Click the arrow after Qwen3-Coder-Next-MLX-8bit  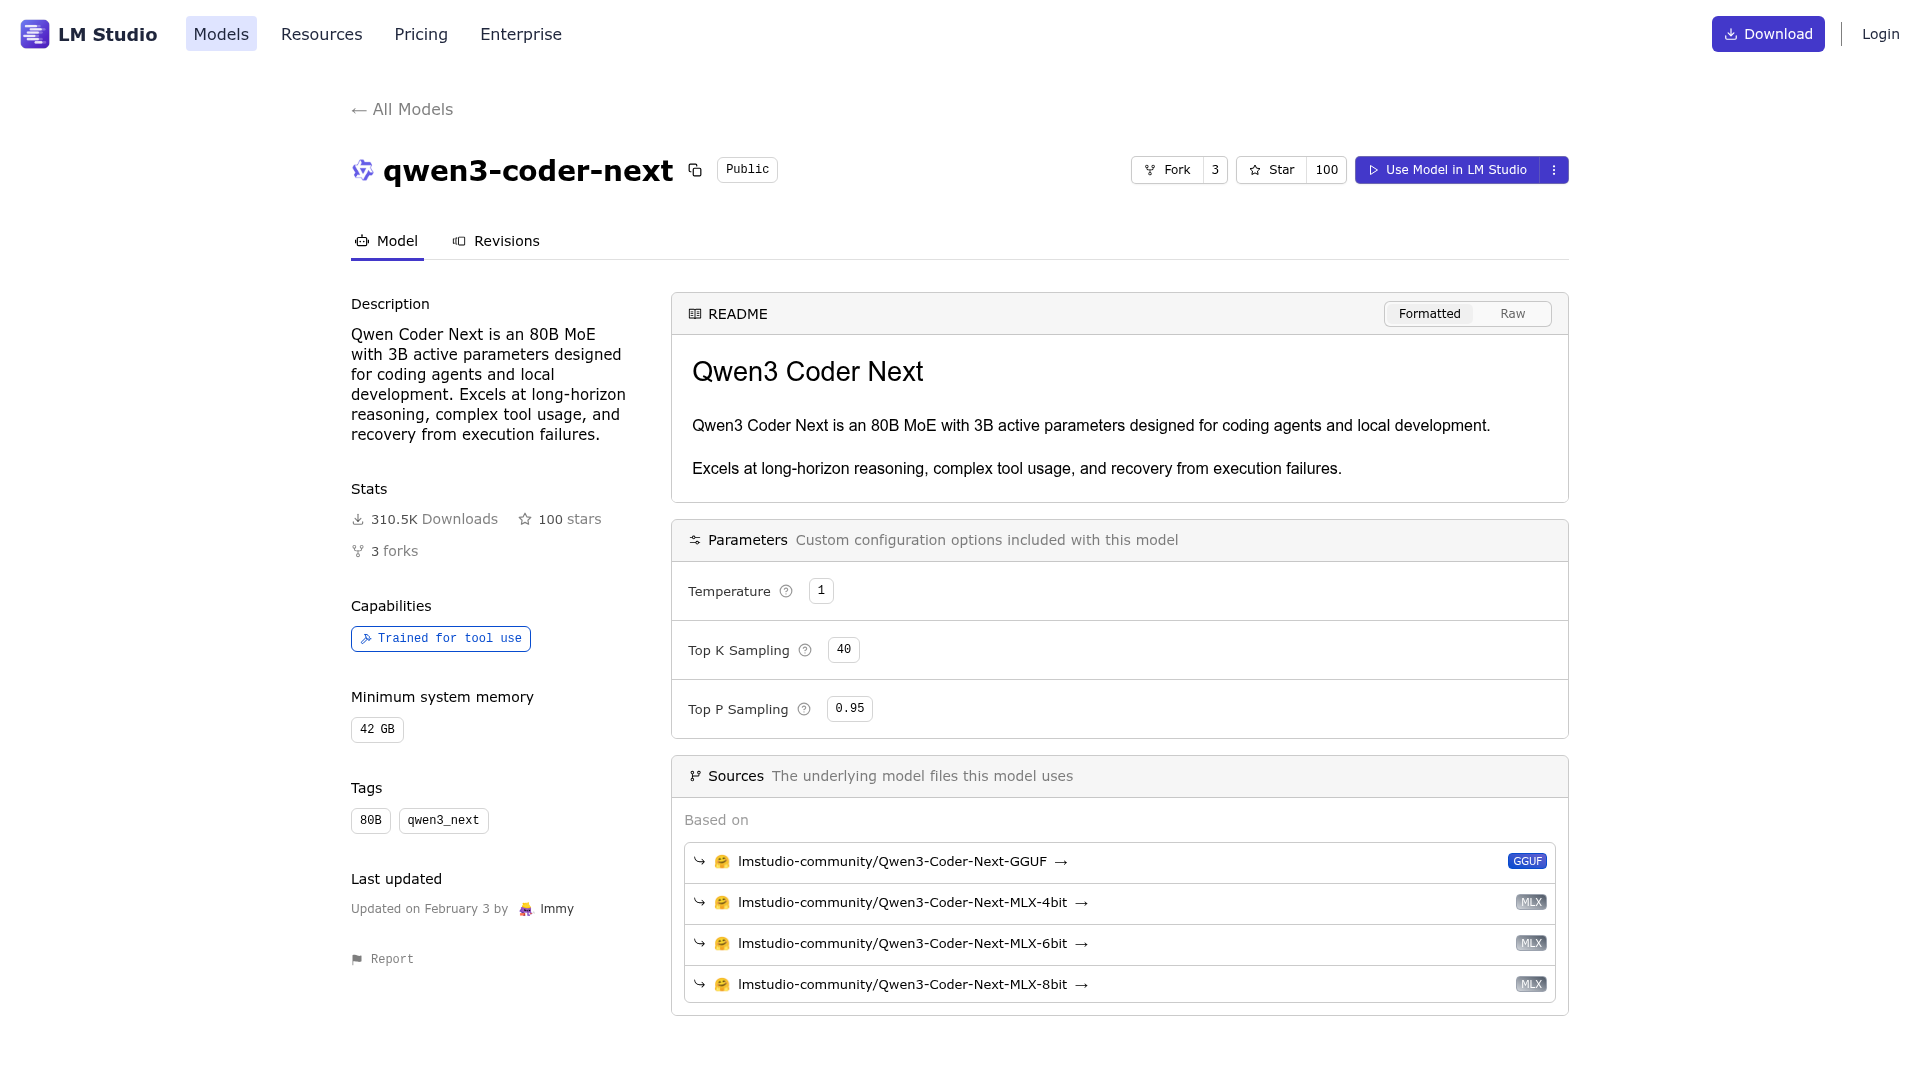pyautogui.click(x=1081, y=985)
